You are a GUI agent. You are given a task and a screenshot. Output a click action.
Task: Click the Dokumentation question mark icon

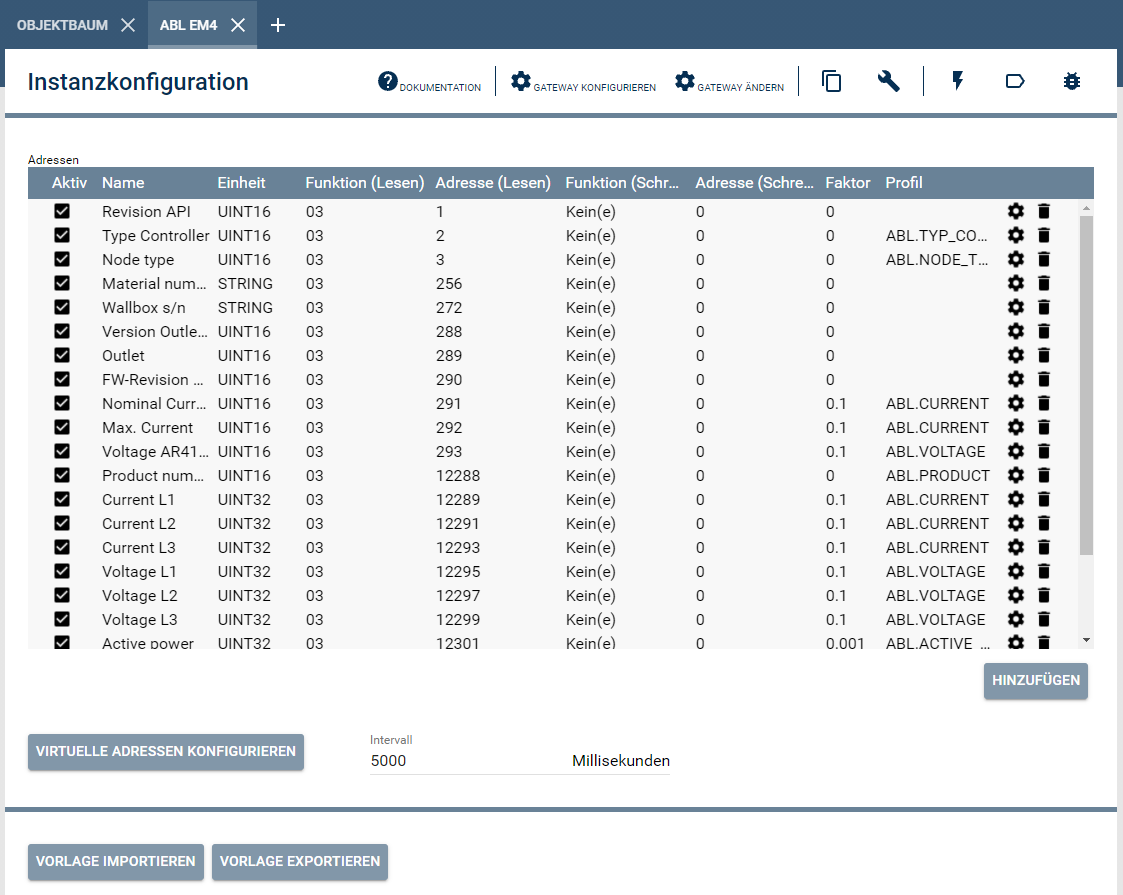pyautogui.click(x=389, y=81)
